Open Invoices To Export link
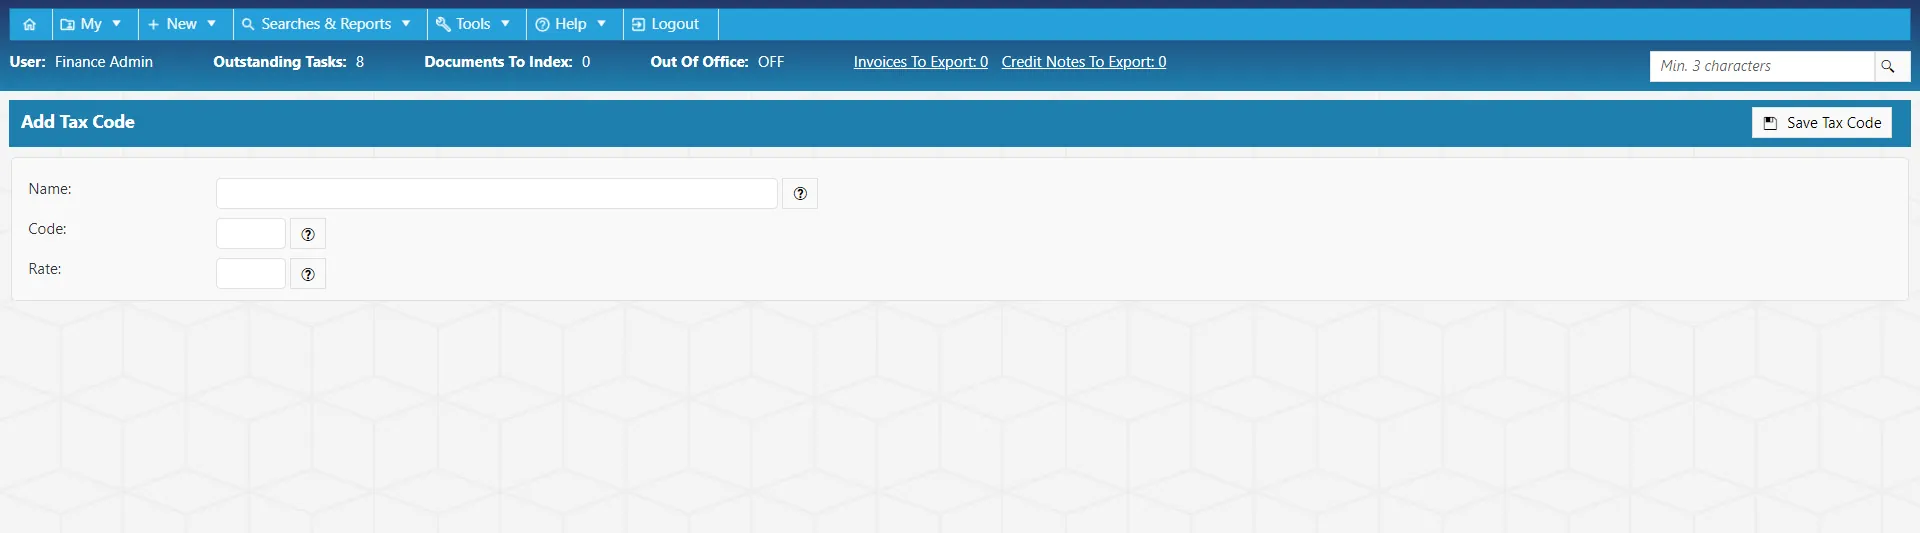 (921, 62)
